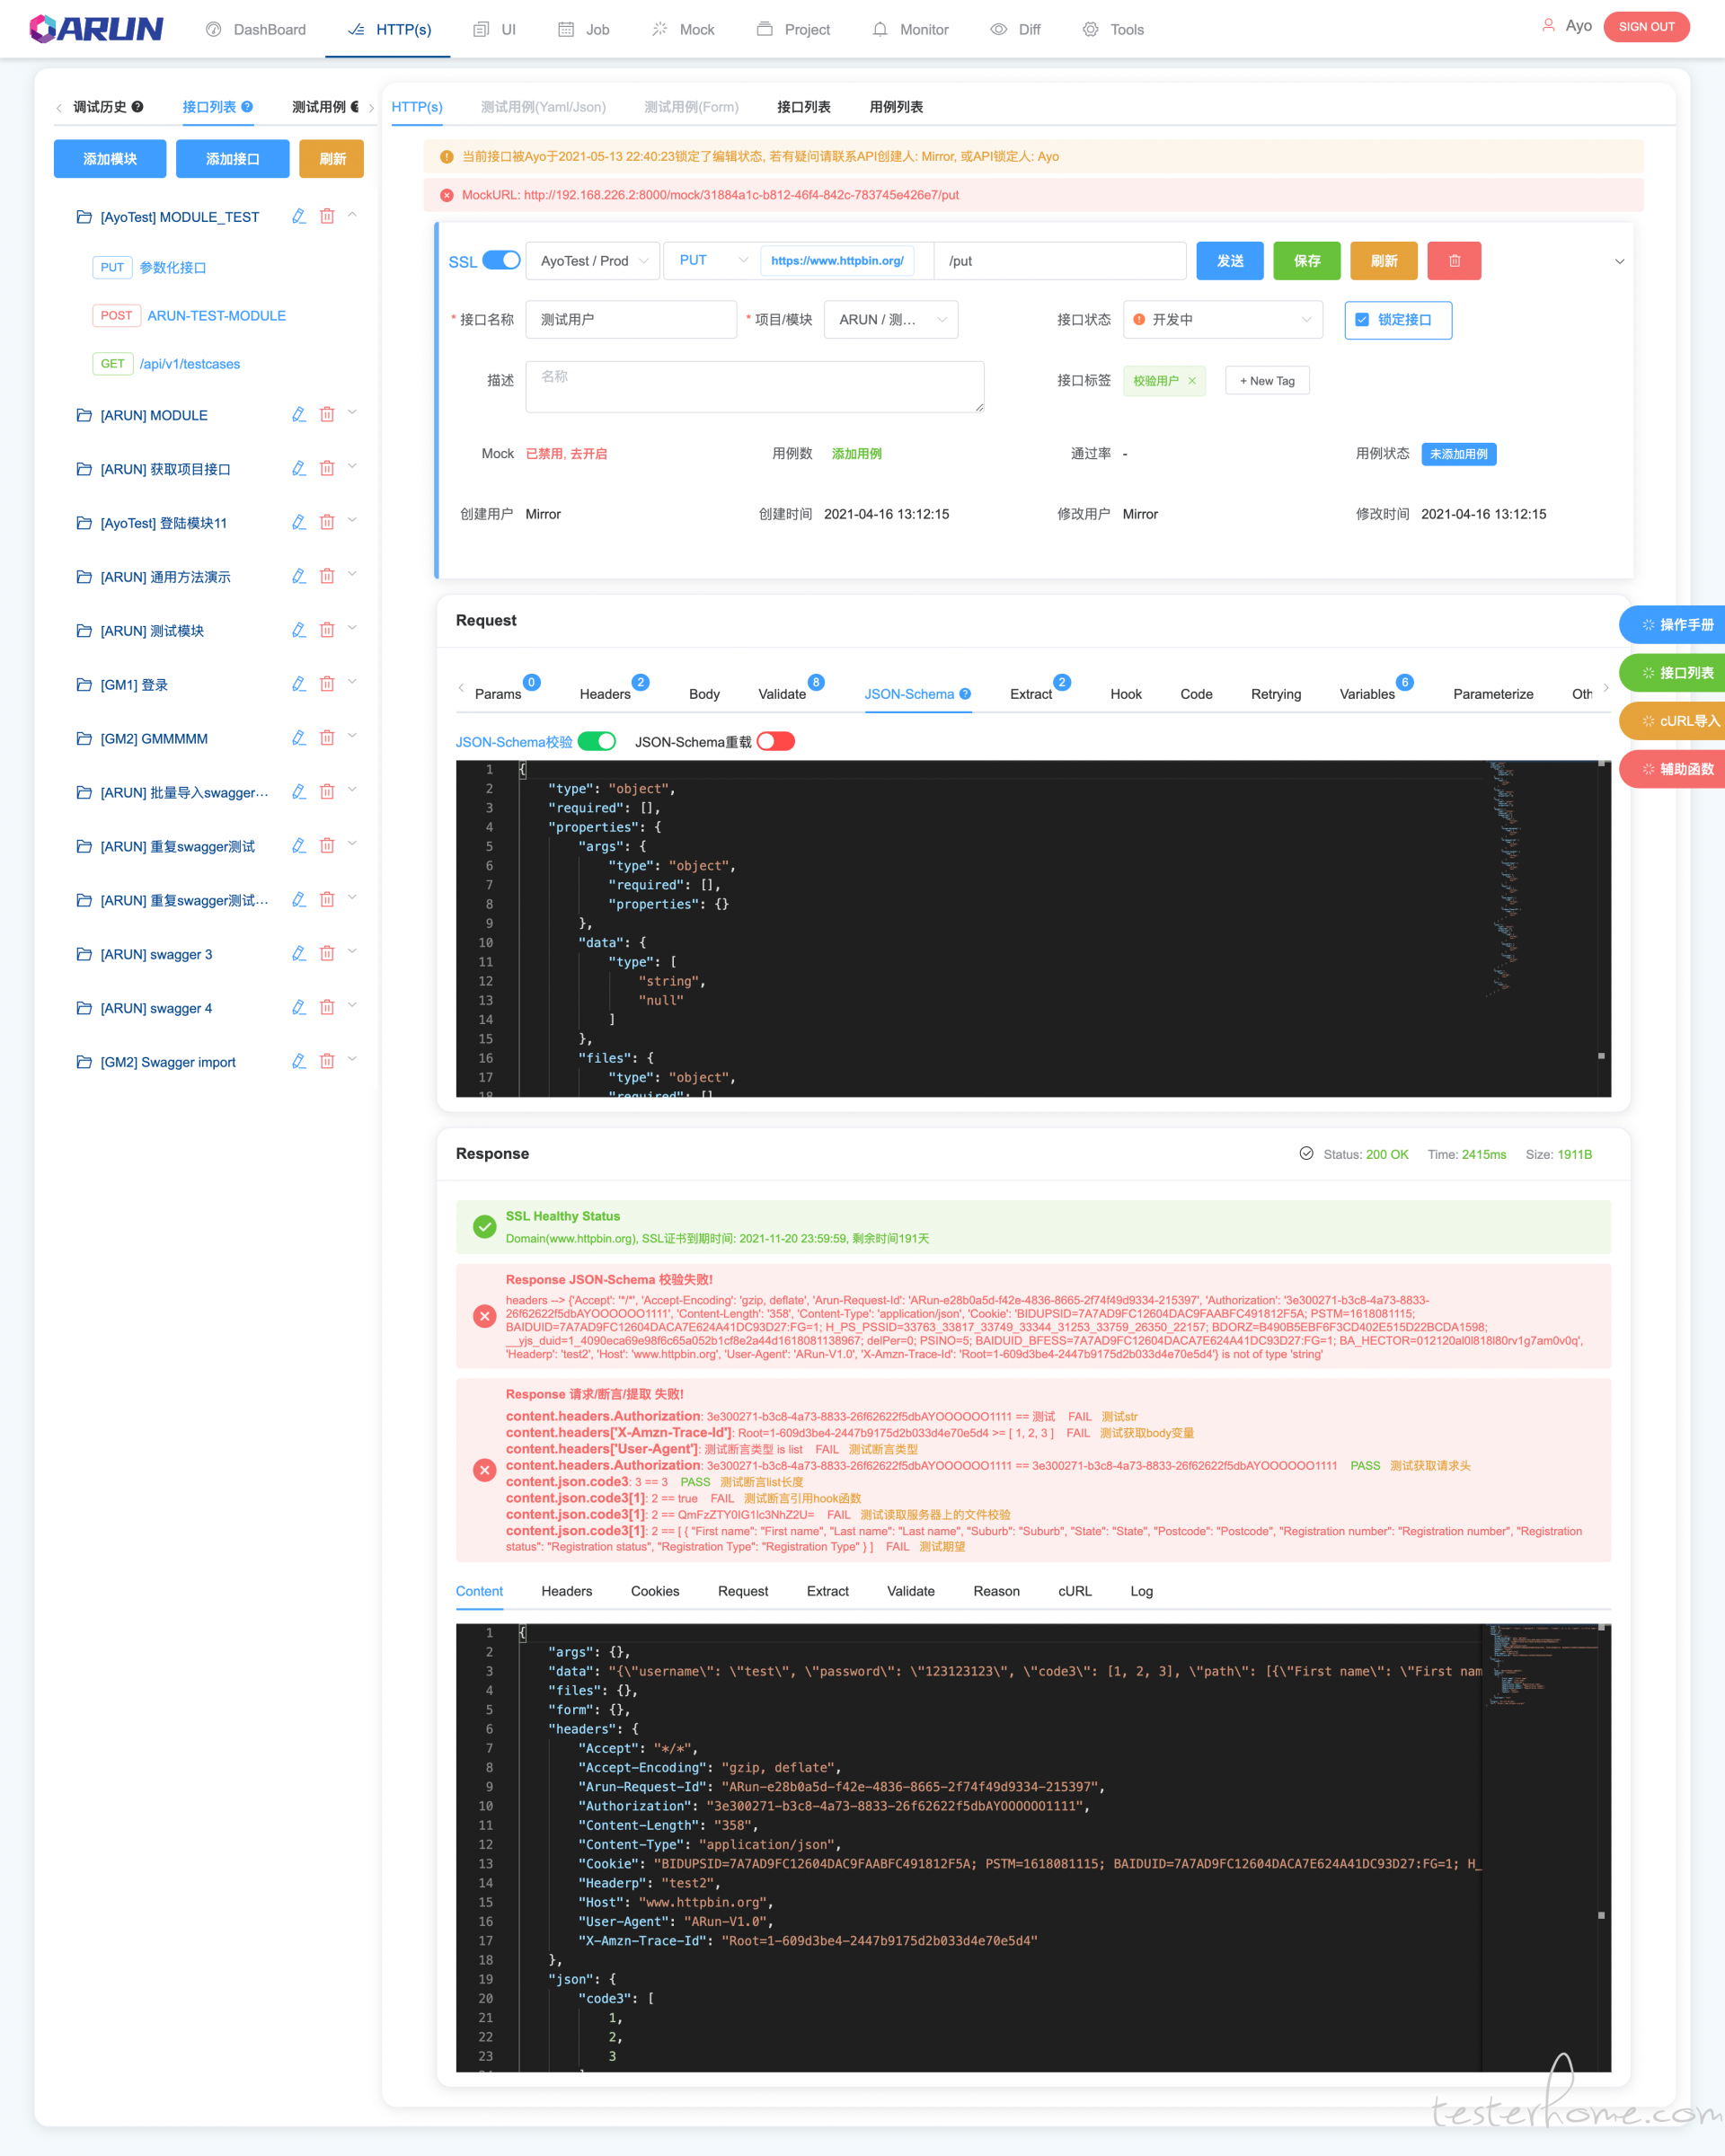Open the 项目/模块 ARUN dropdown
Viewport: 1725px width, 2156px height.
(891, 320)
